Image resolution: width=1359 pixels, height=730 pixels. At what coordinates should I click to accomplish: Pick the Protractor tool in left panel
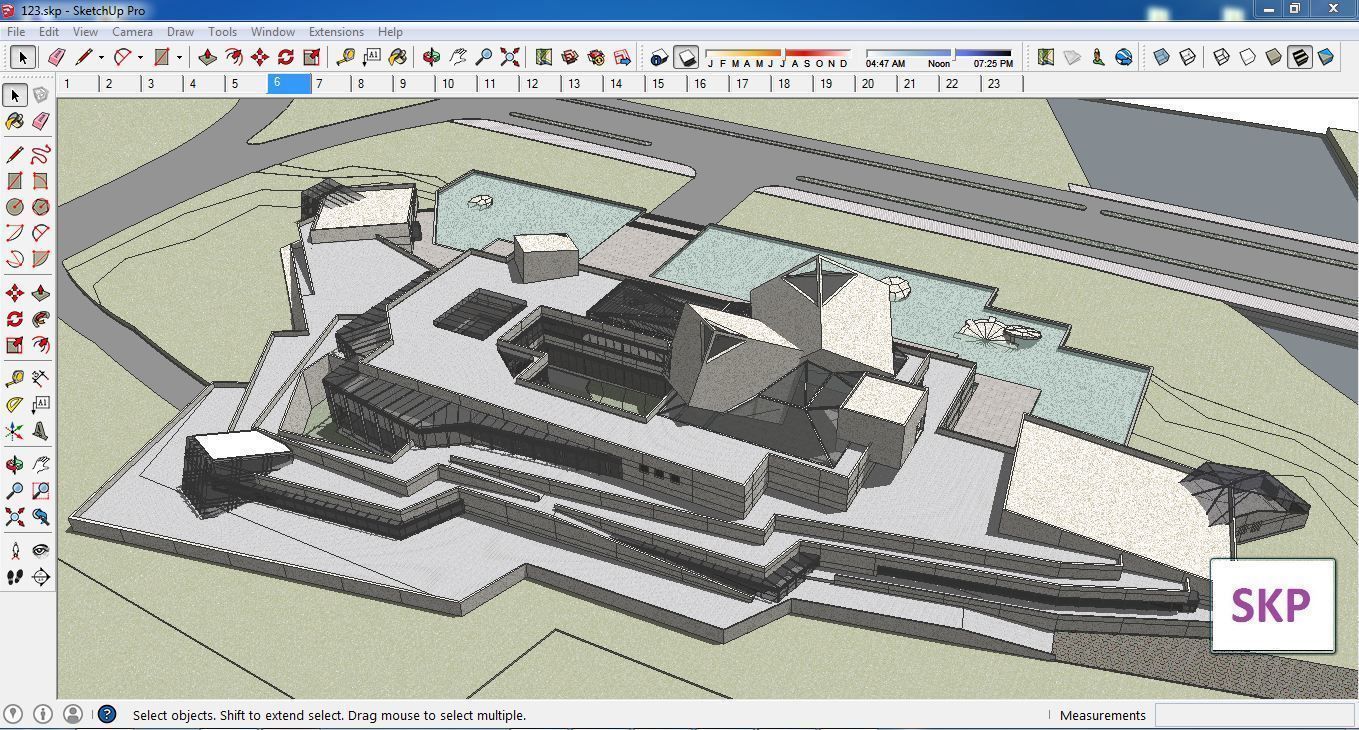click(x=15, y=405)
